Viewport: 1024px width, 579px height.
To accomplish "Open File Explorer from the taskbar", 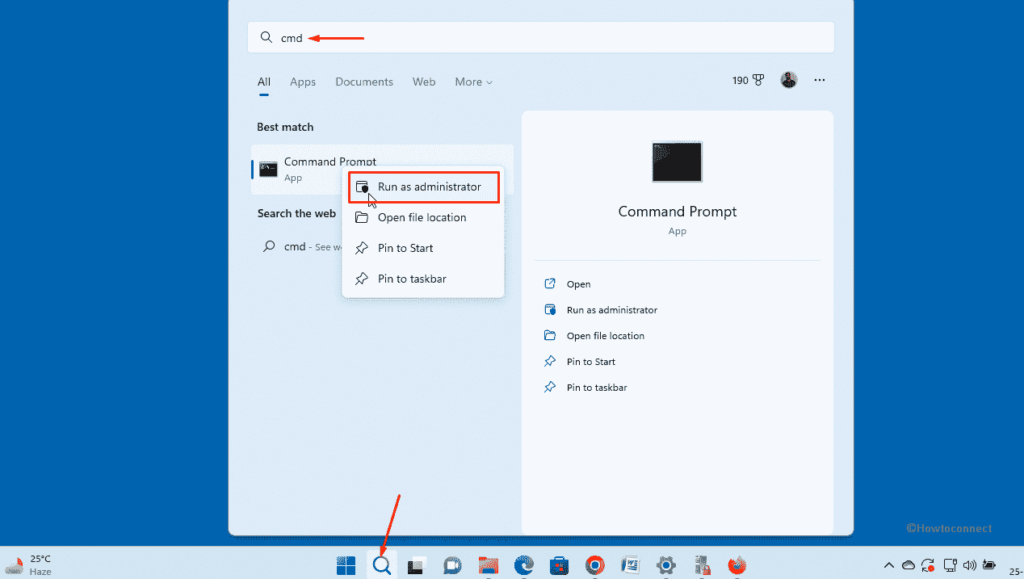I will [488, 565].
